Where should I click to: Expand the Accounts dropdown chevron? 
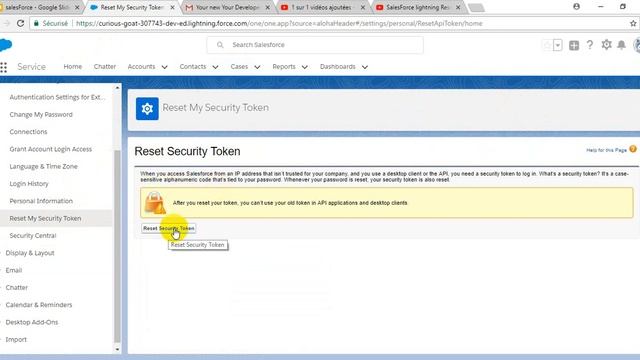tap(164, 67)
